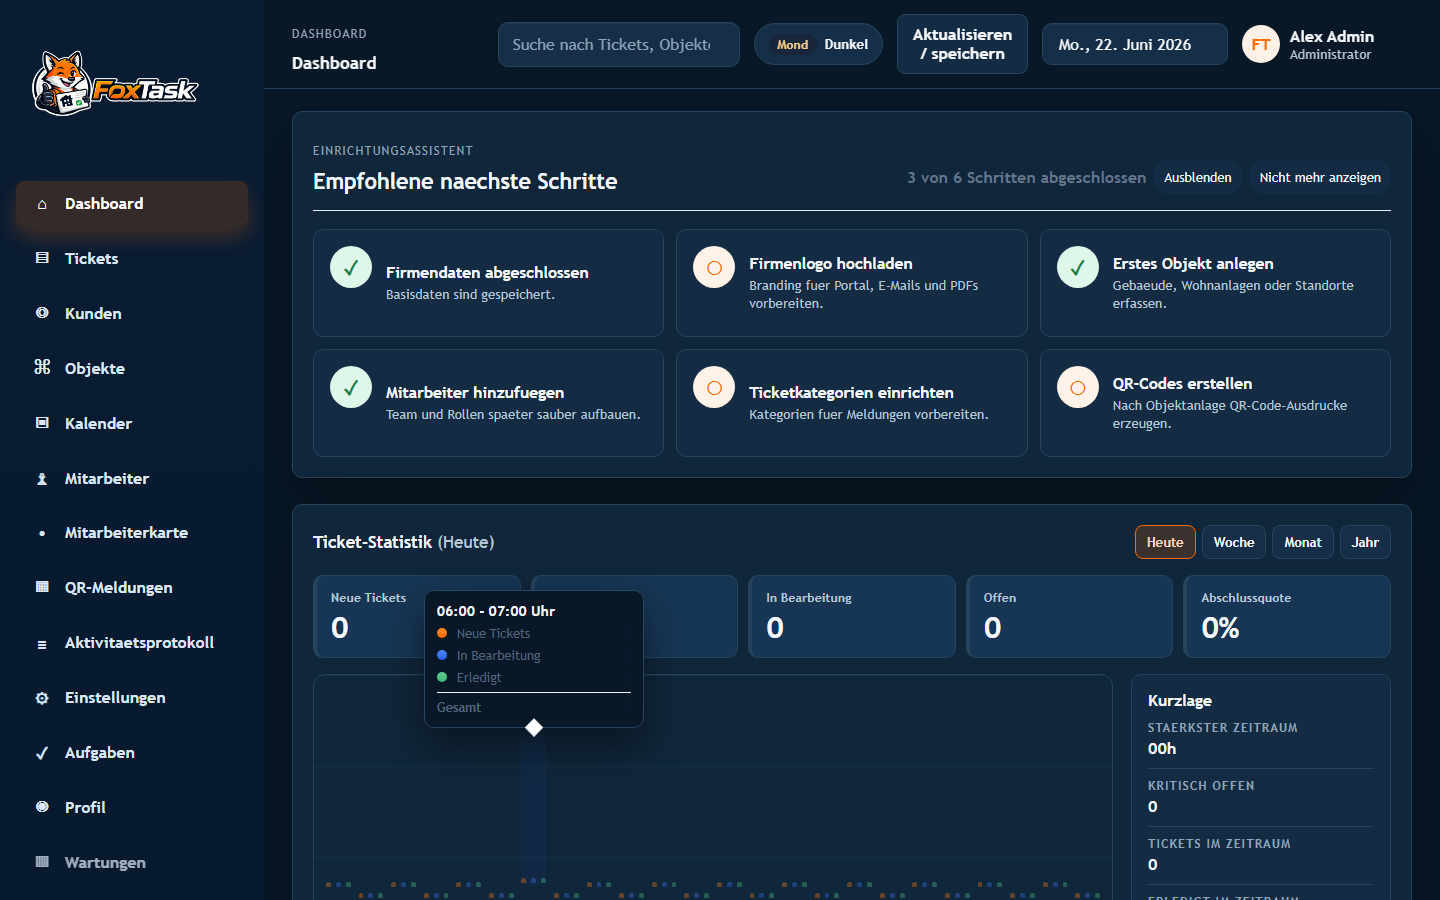
Task: Click the Tickets sidebar icon
Action: tap(42, 258)
